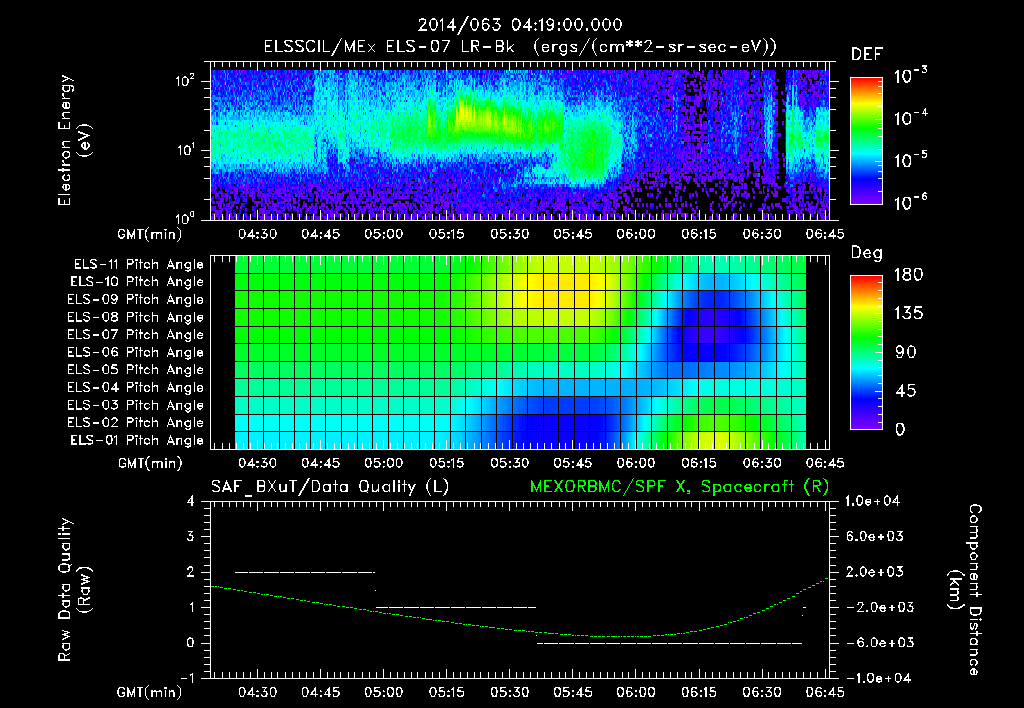Click inside the pitch angle grid plot
Screen dimensions: 1024x708
(520, 352)
